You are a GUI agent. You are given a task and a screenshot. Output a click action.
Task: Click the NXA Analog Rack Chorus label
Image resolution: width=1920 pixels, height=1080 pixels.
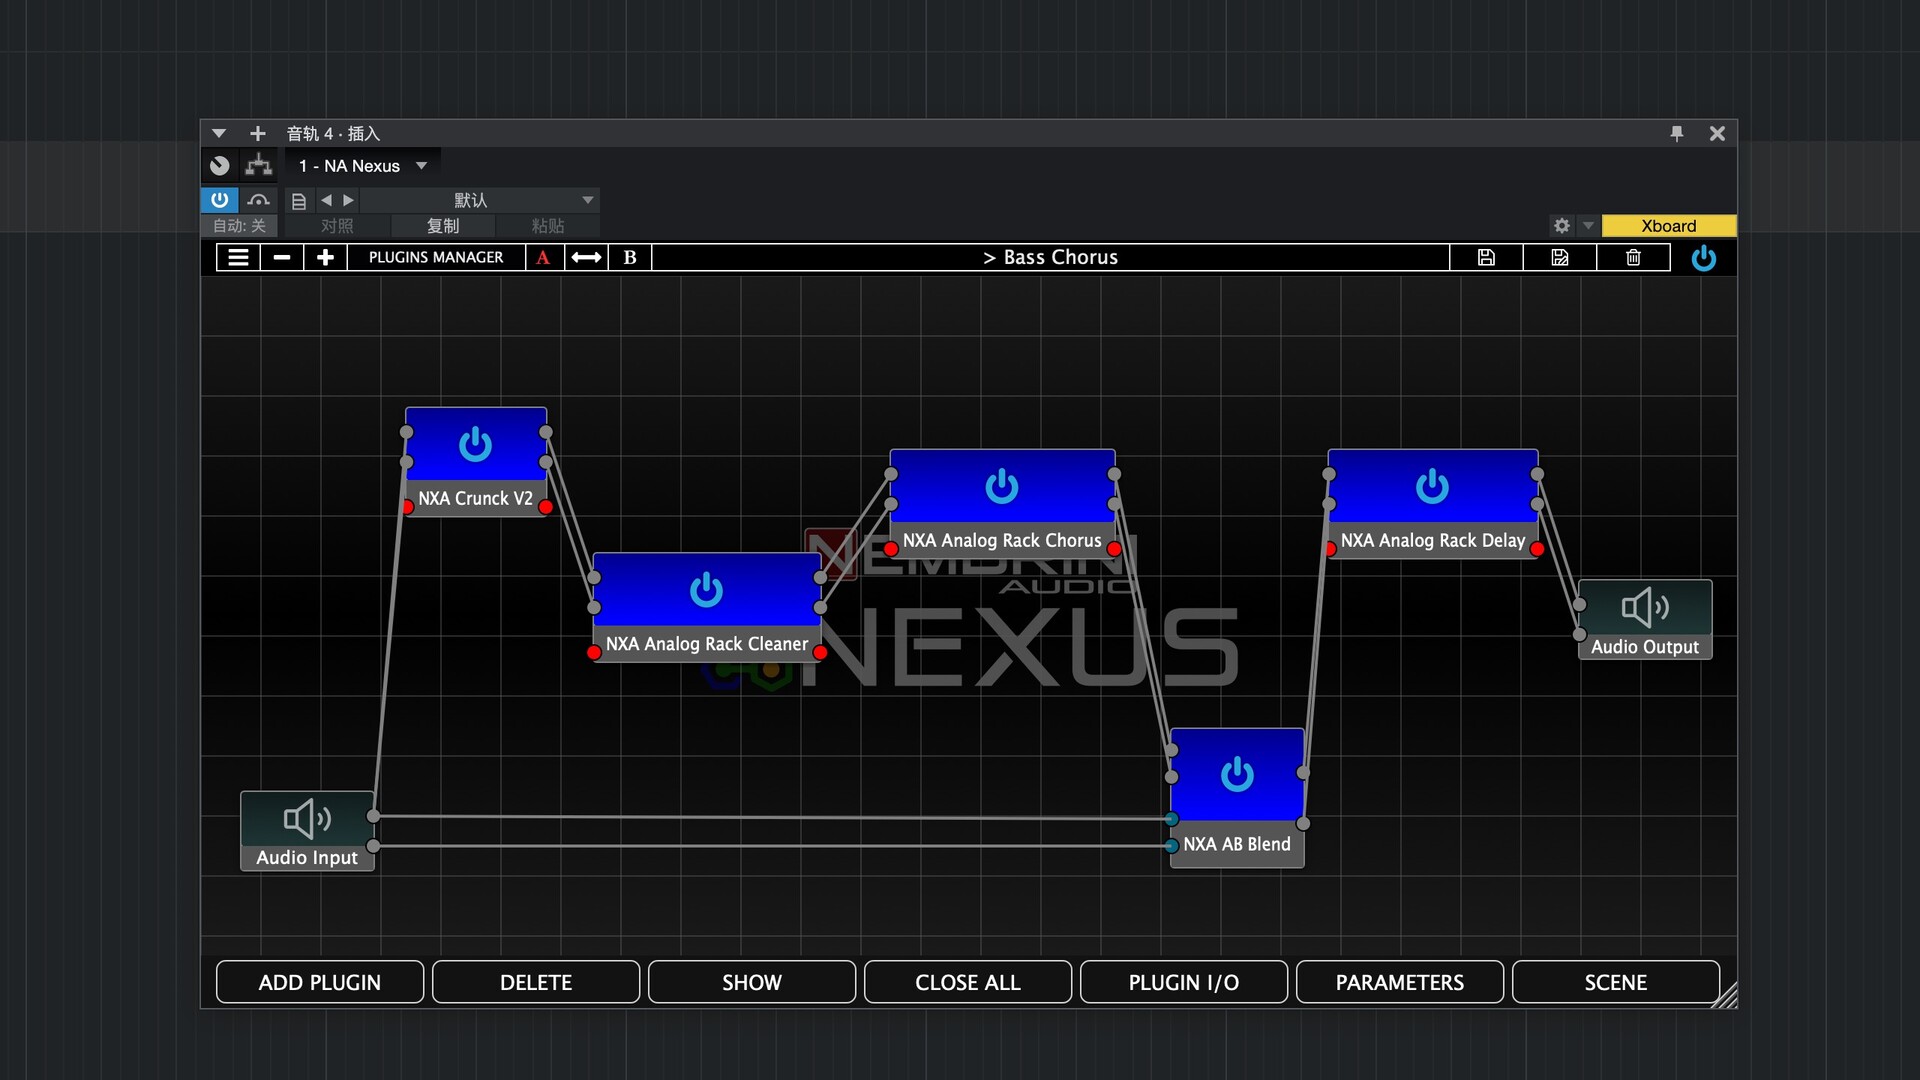(x=1002, y=540)
